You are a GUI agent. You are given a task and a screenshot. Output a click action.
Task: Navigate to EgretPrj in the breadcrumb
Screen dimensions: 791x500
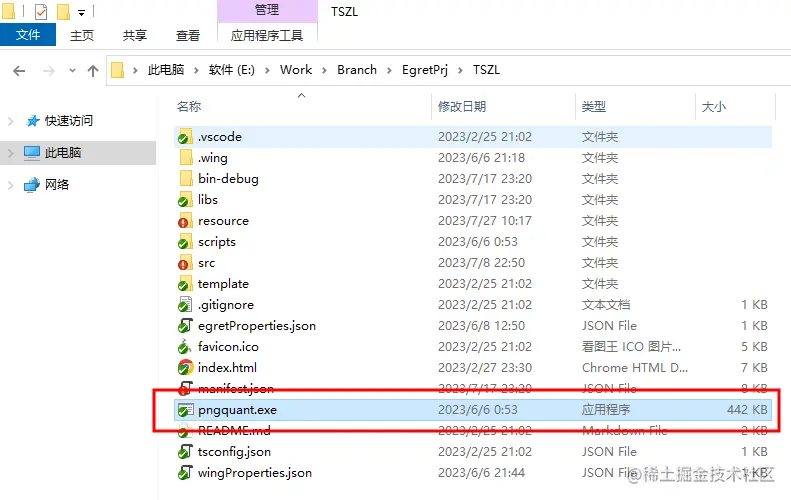coord(425,70)
